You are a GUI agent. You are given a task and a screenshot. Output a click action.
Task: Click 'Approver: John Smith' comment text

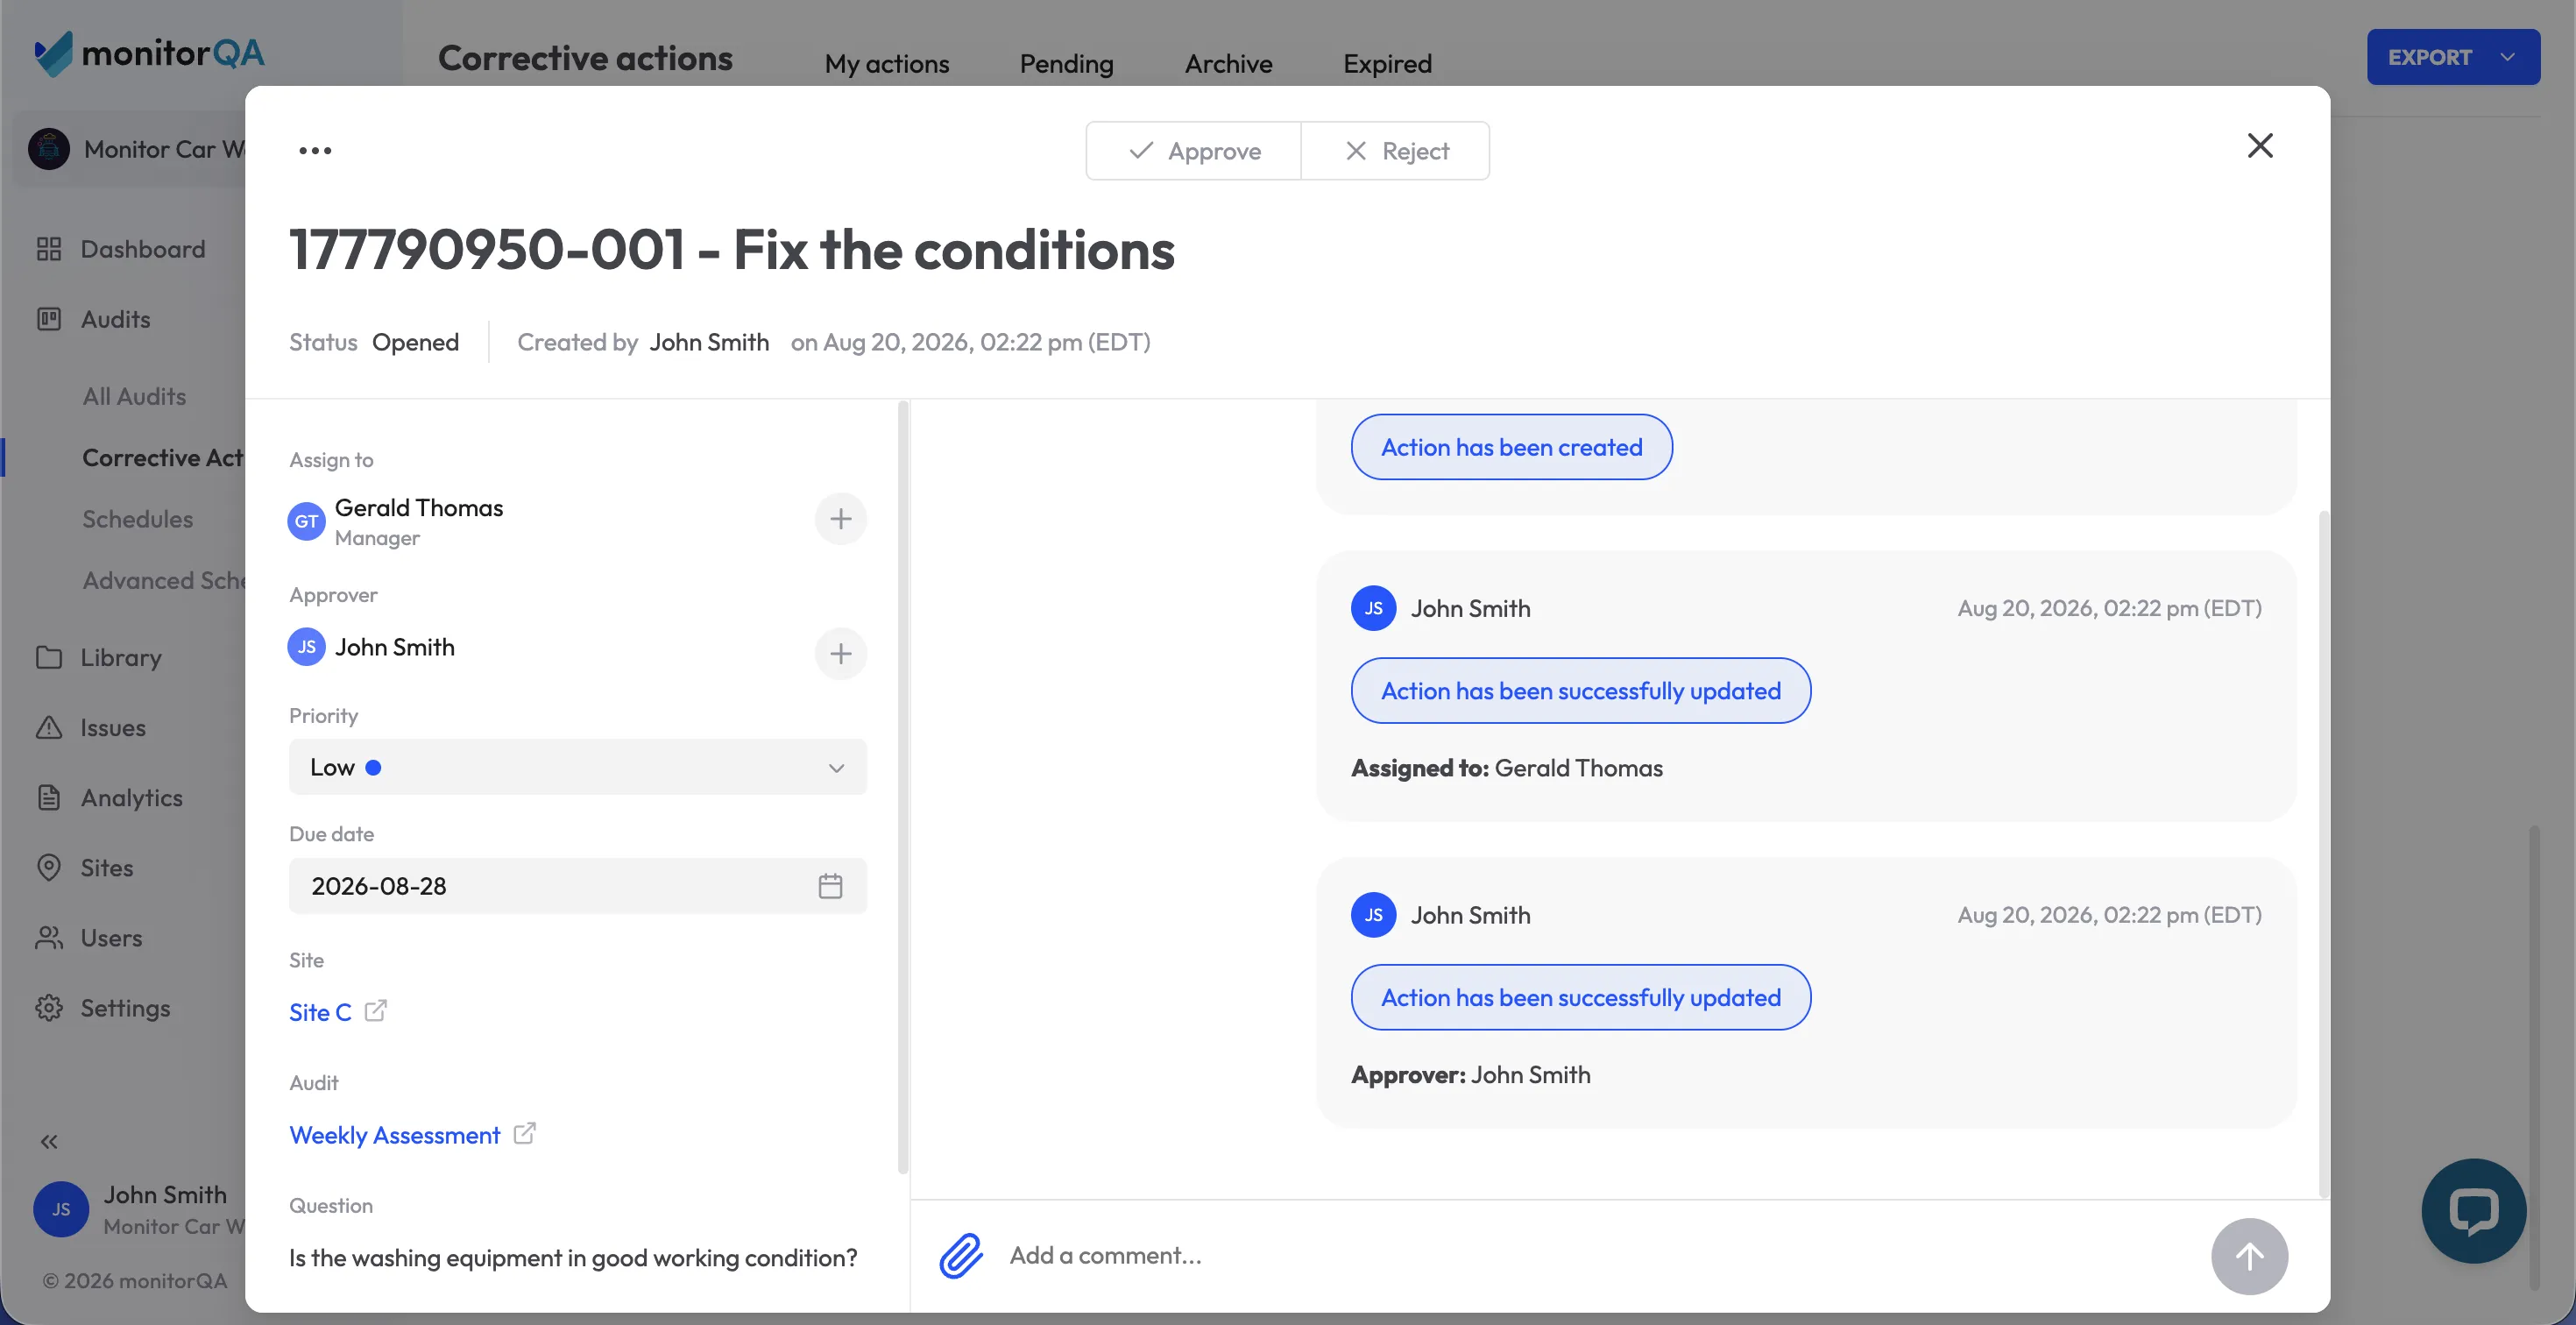click(x=1470, y=1075)
